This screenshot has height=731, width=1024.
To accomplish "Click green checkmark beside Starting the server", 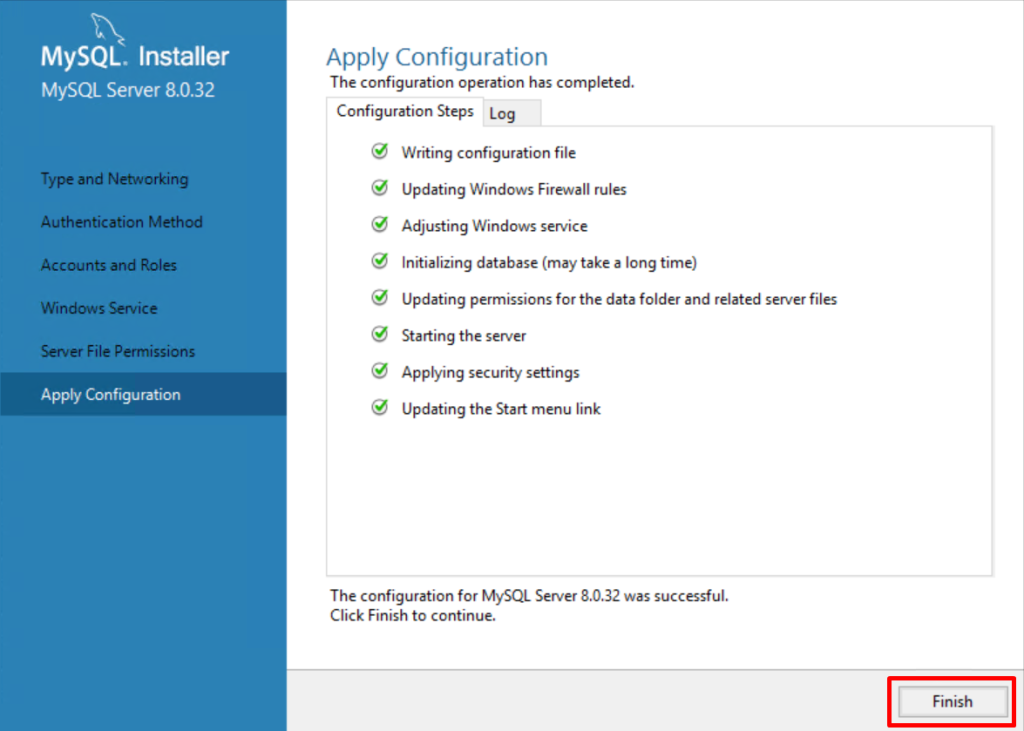I will click(x=379, y=334).
